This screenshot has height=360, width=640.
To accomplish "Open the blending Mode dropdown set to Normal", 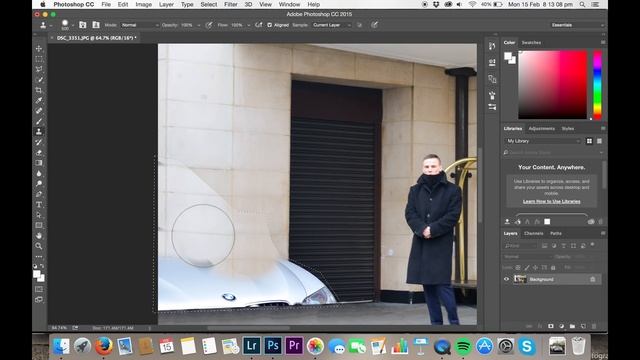I will coord(140,25).
